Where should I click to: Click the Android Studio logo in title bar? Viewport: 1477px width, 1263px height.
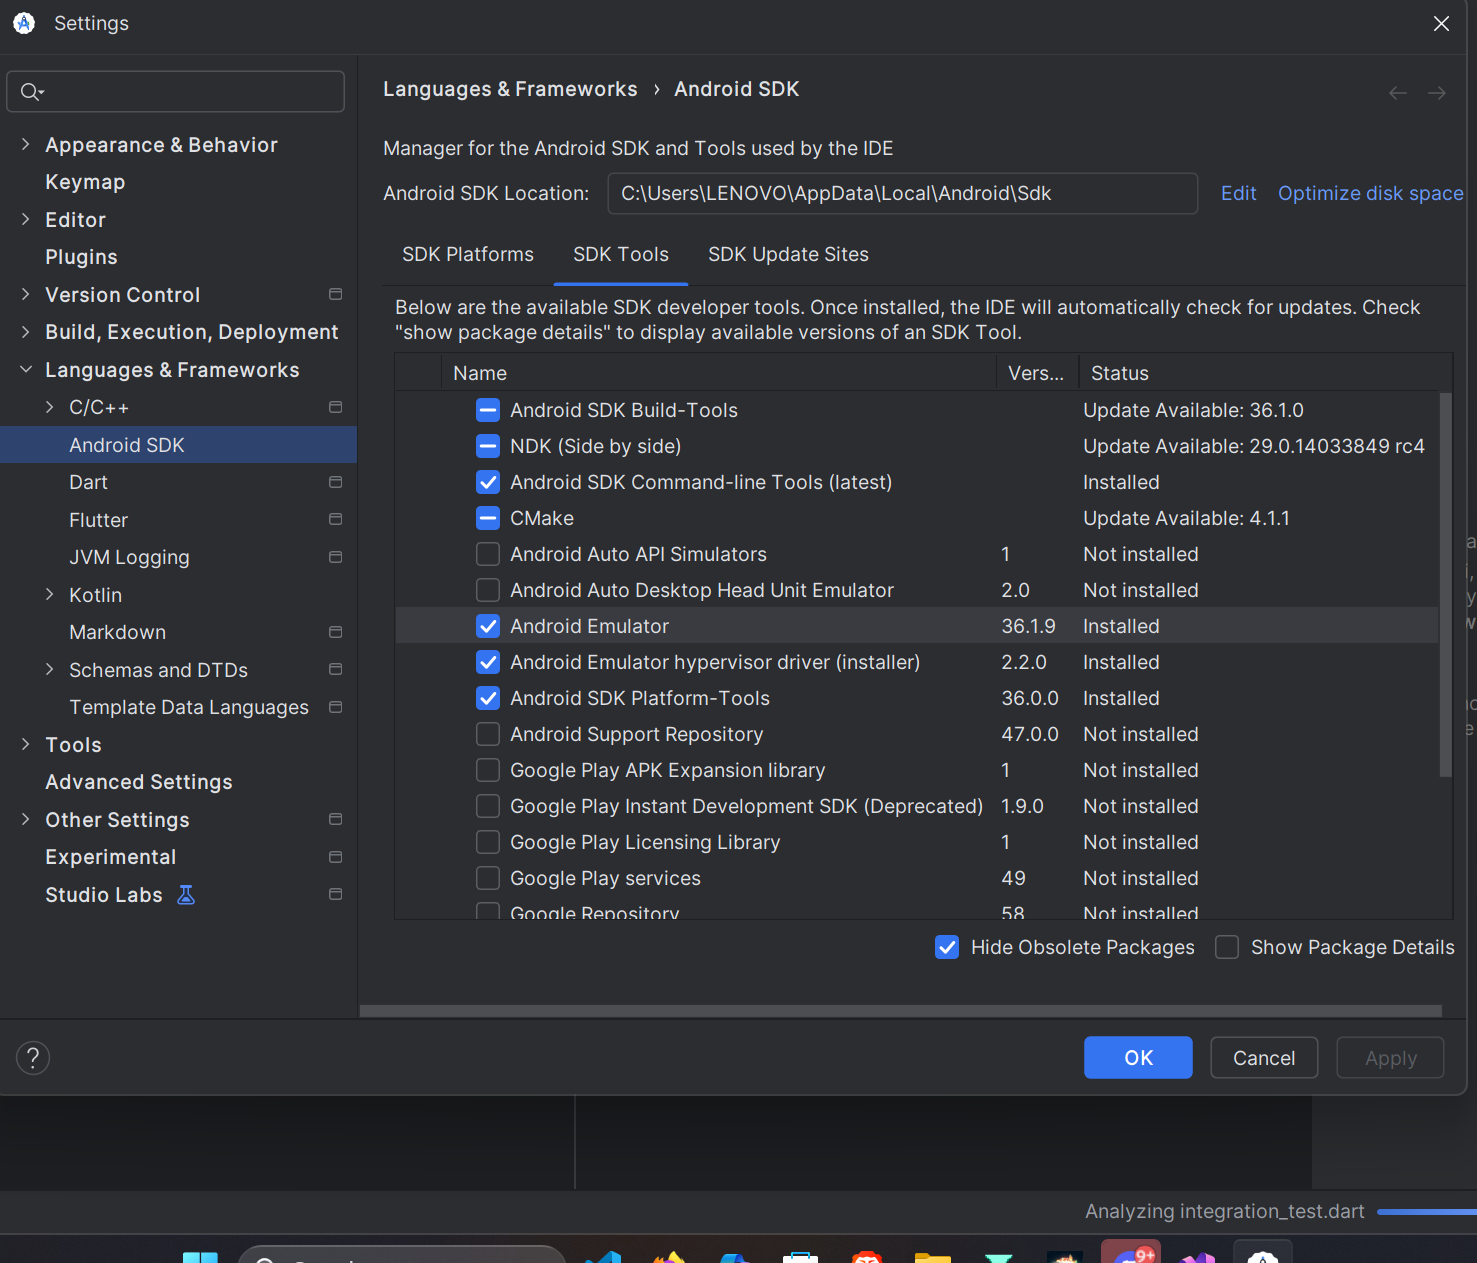[24, 23]
